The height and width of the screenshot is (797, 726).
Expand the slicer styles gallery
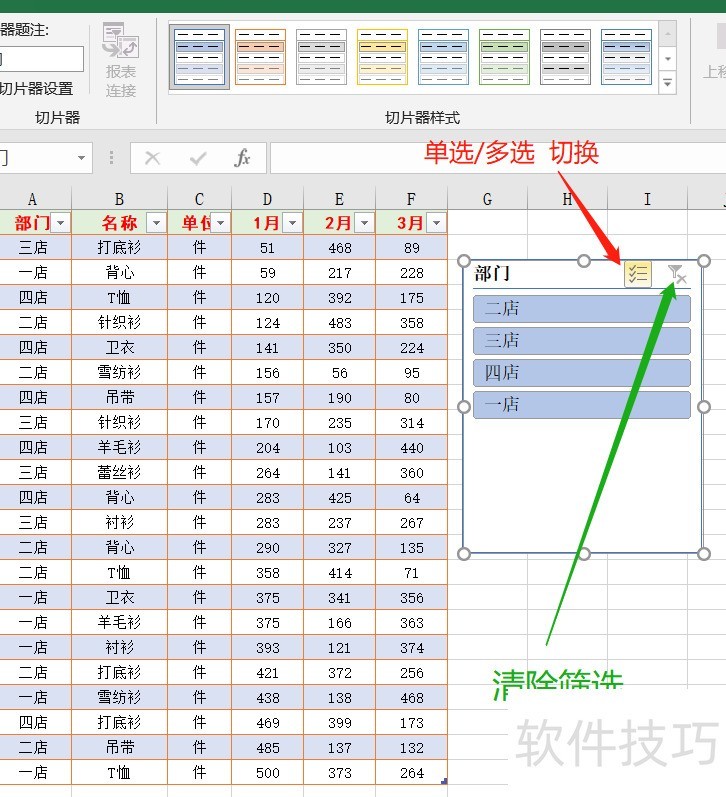(667, 82)
